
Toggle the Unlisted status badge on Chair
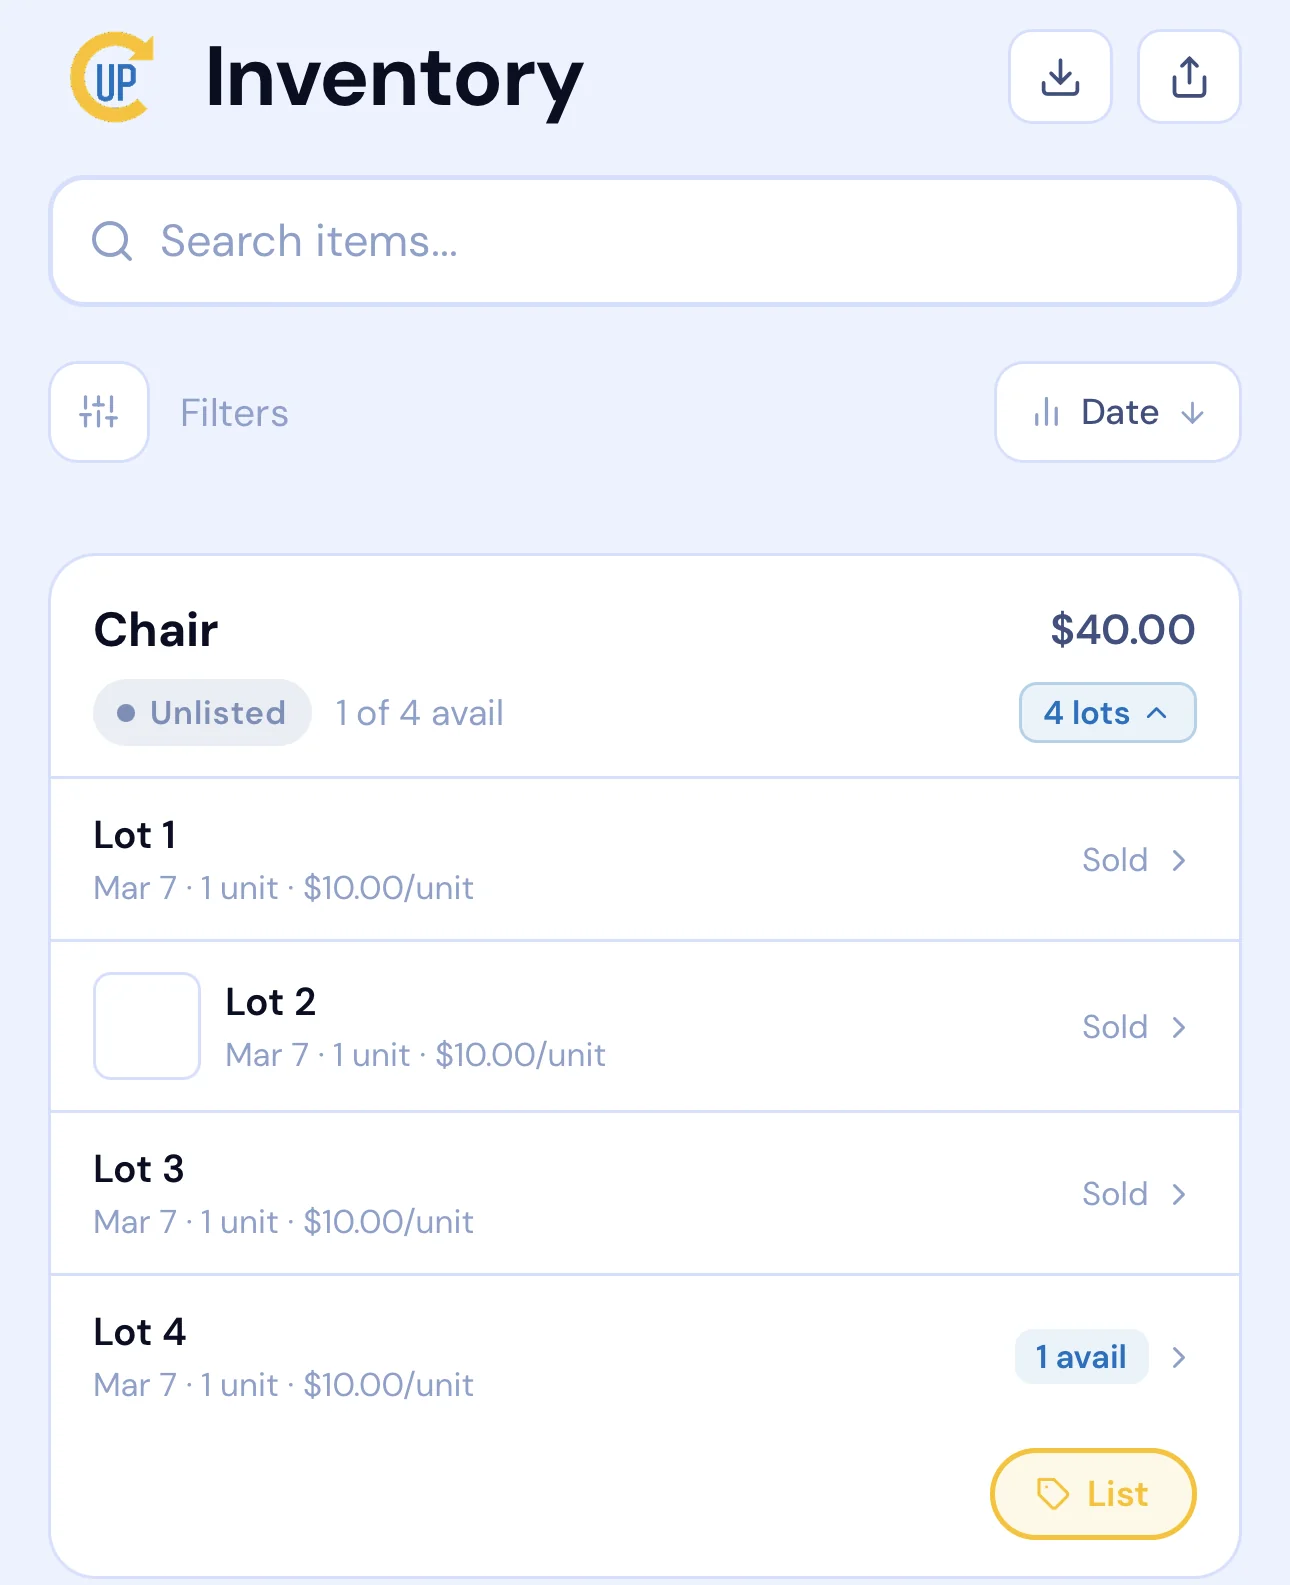tap(201, 712)
